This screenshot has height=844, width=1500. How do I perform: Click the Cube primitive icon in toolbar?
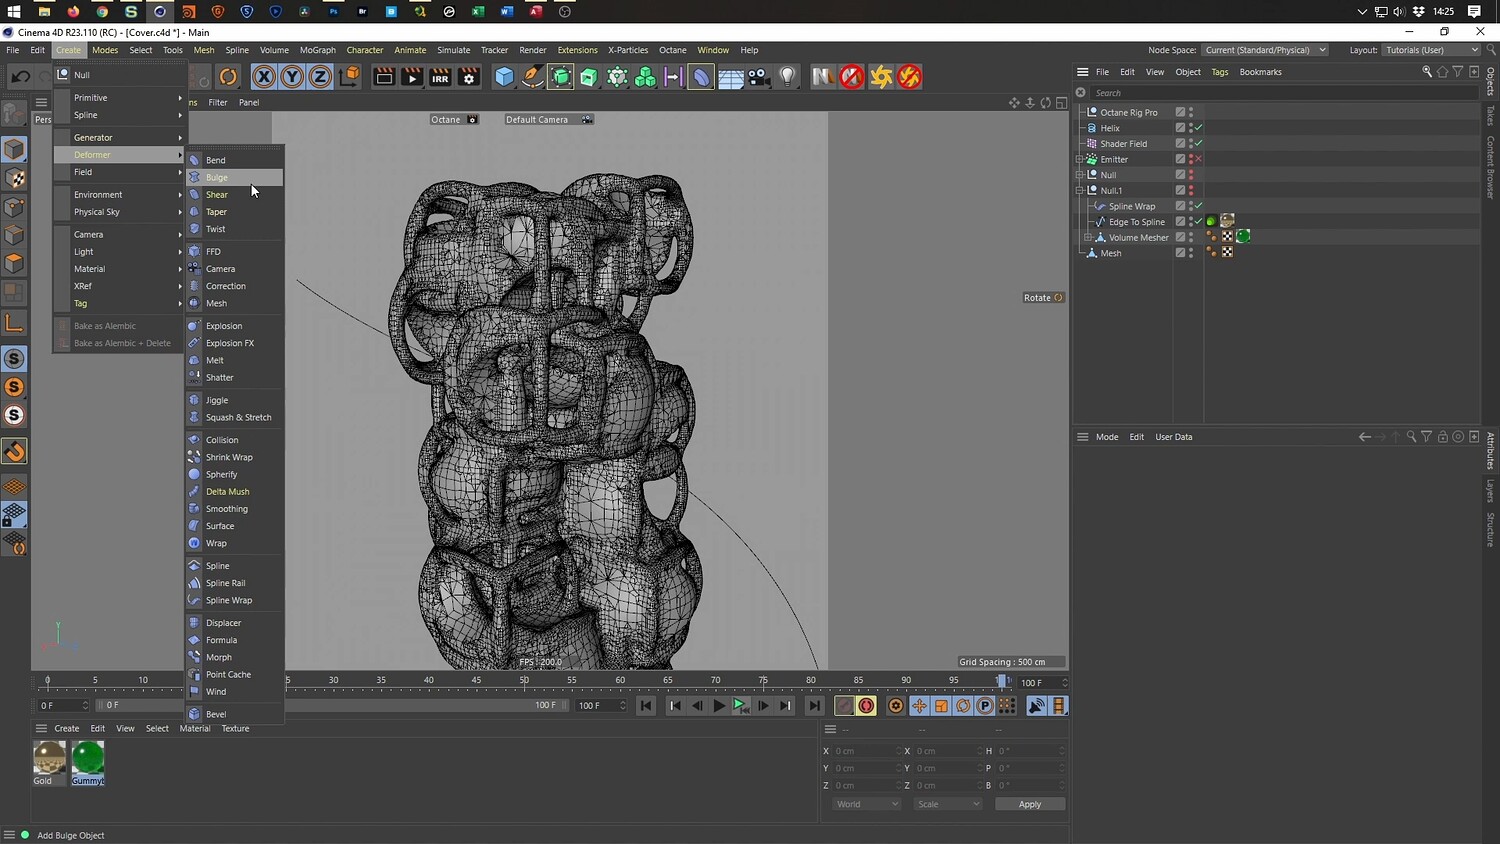point(504,77)
